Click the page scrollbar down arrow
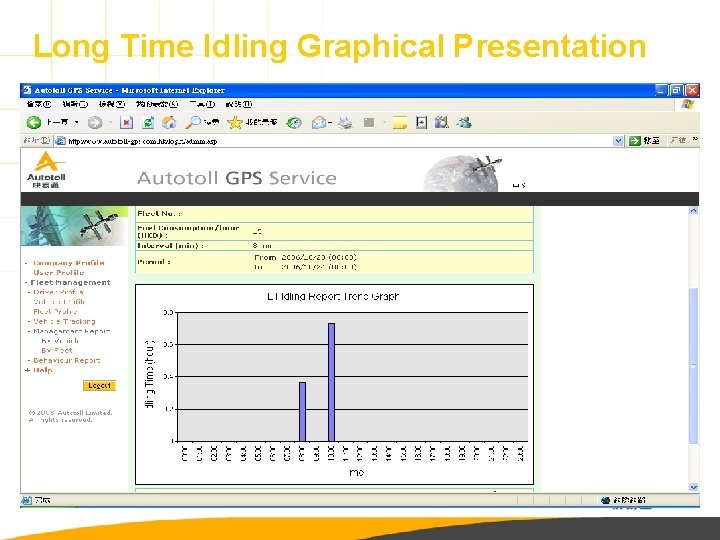The width and height of the screenshot is (720, 540). coord(693,487)
